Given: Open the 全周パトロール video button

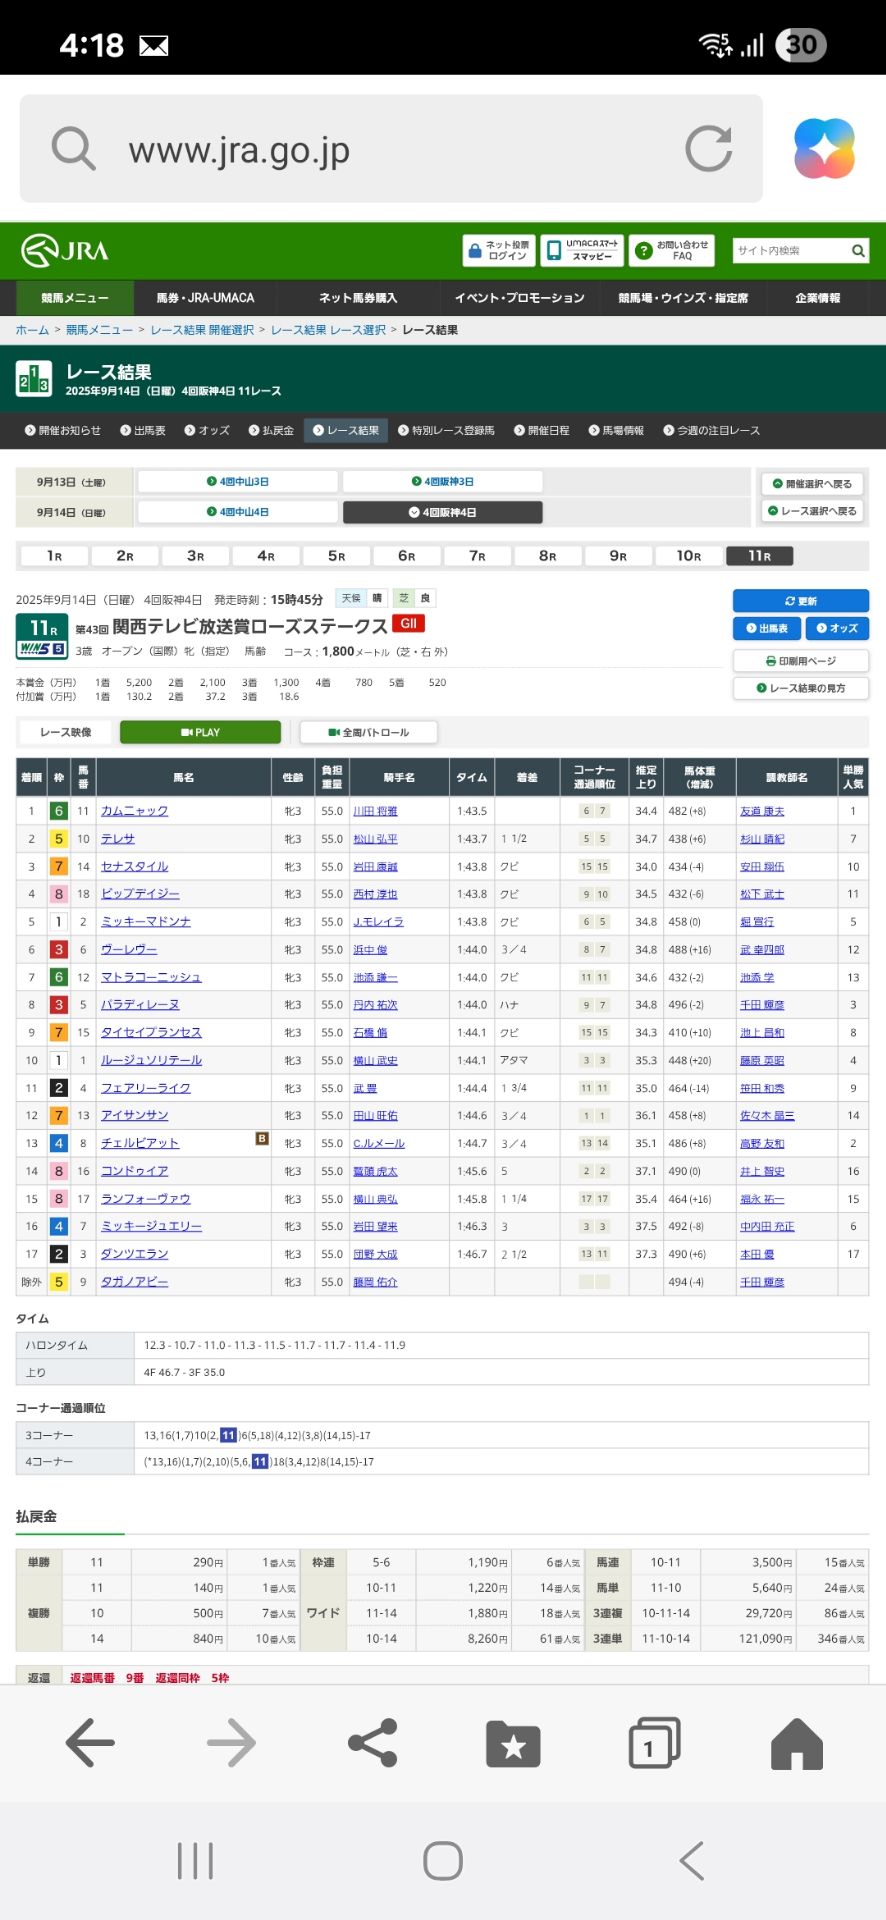Looking at the screenshot, I should click(x=368, y=732).
